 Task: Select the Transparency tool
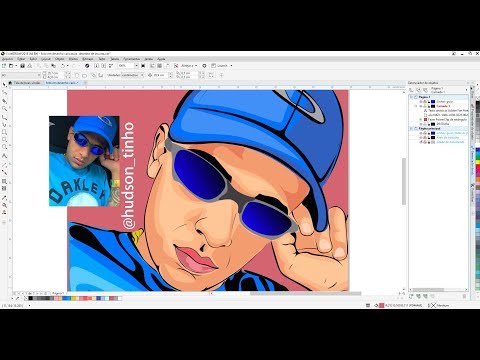[4, 188]
